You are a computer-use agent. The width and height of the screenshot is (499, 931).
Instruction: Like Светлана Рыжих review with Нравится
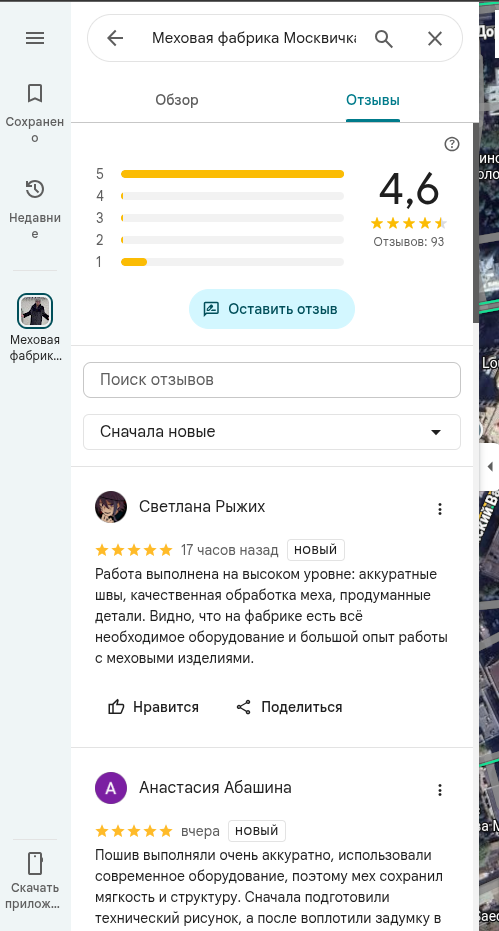(x=153, y=707)
